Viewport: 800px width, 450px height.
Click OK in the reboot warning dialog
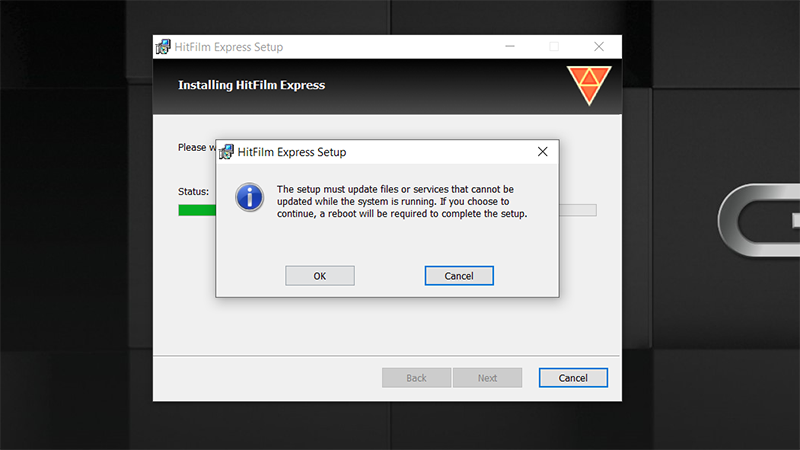[319, 276]
